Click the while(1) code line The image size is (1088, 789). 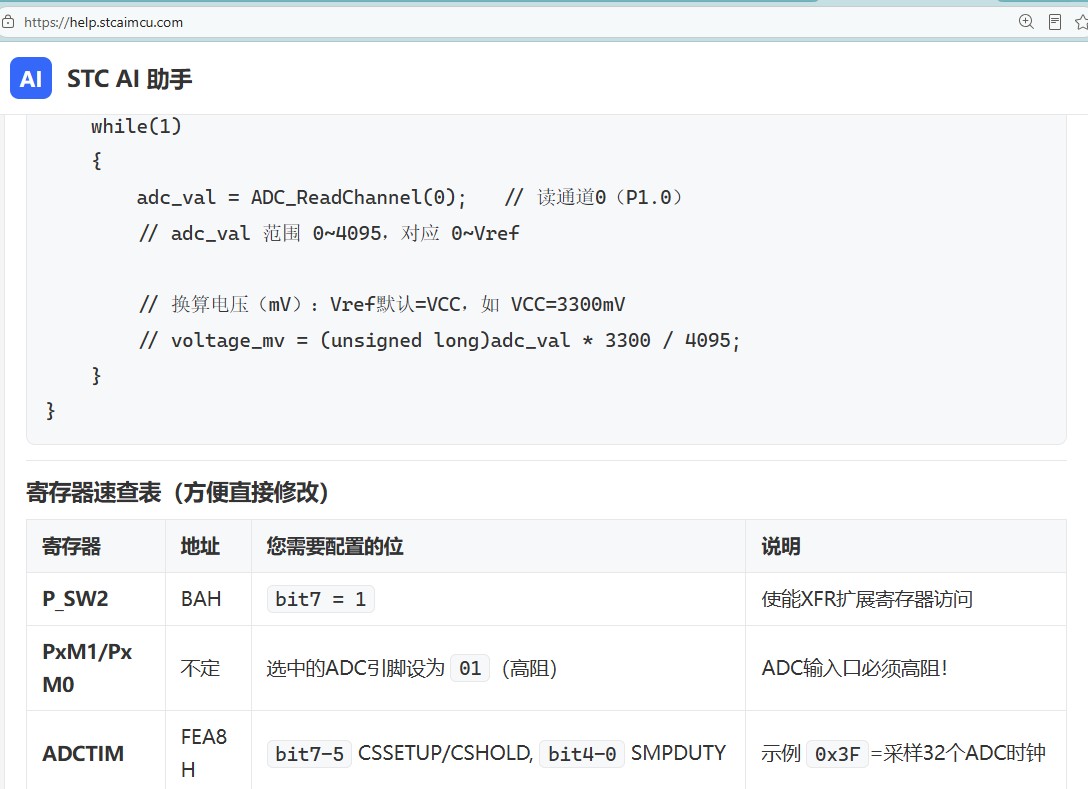136,126
